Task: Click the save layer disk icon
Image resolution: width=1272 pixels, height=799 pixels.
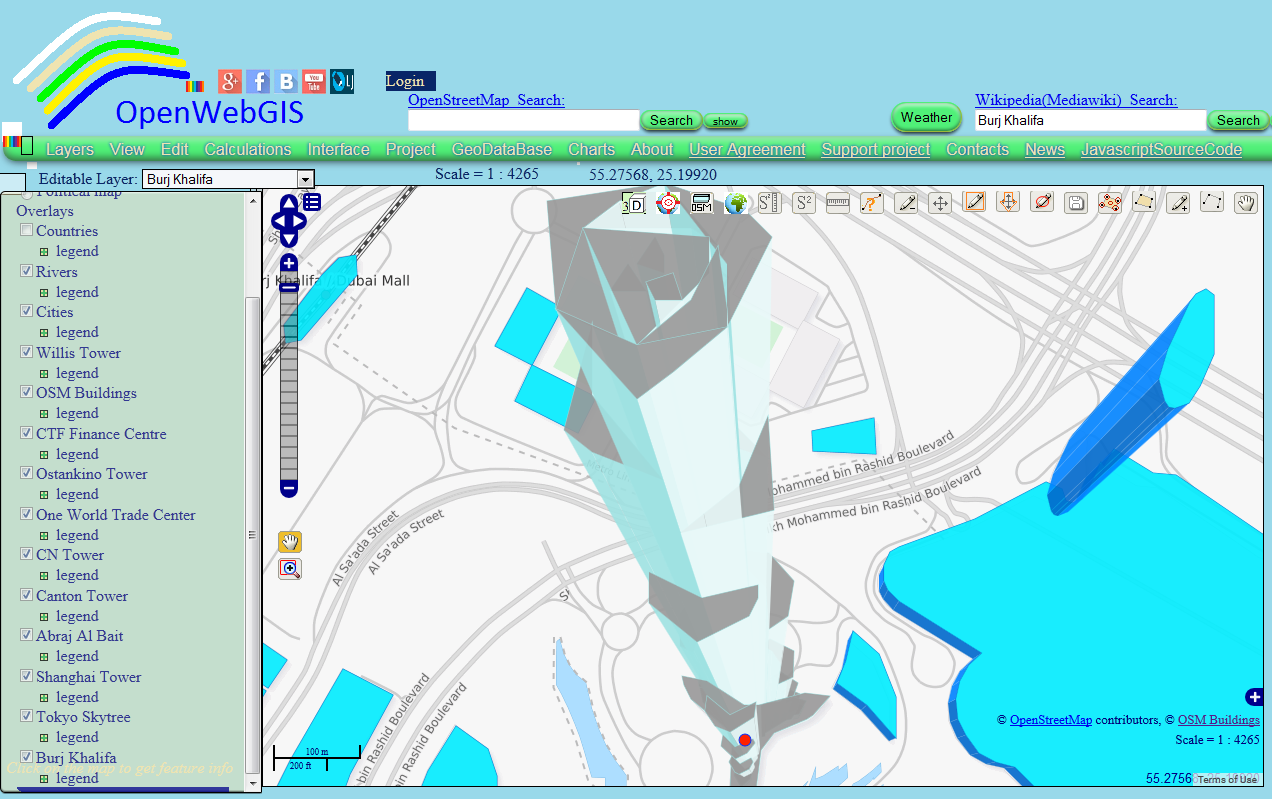Action: click(1076, 202)
